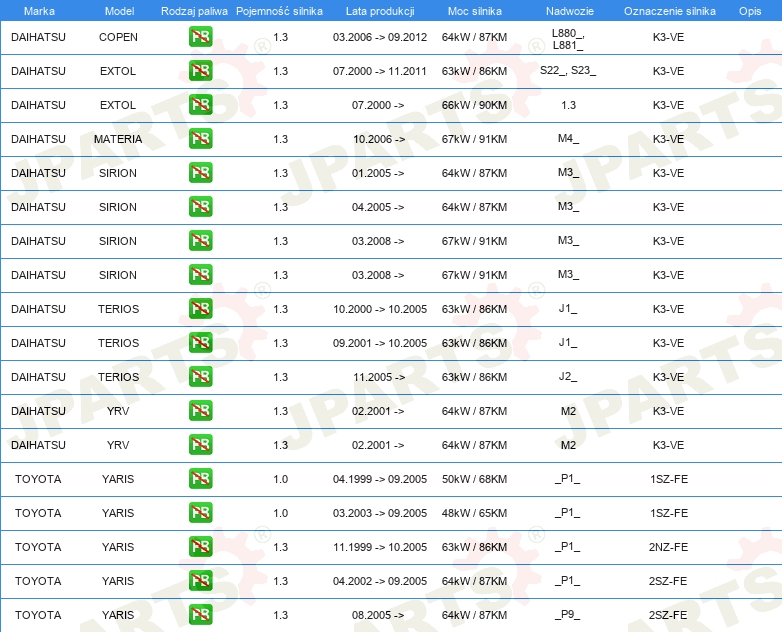The image size is (782, 632).
Task: Click fuel icon in TERIOS J2_ row
Action: point(200,377)
